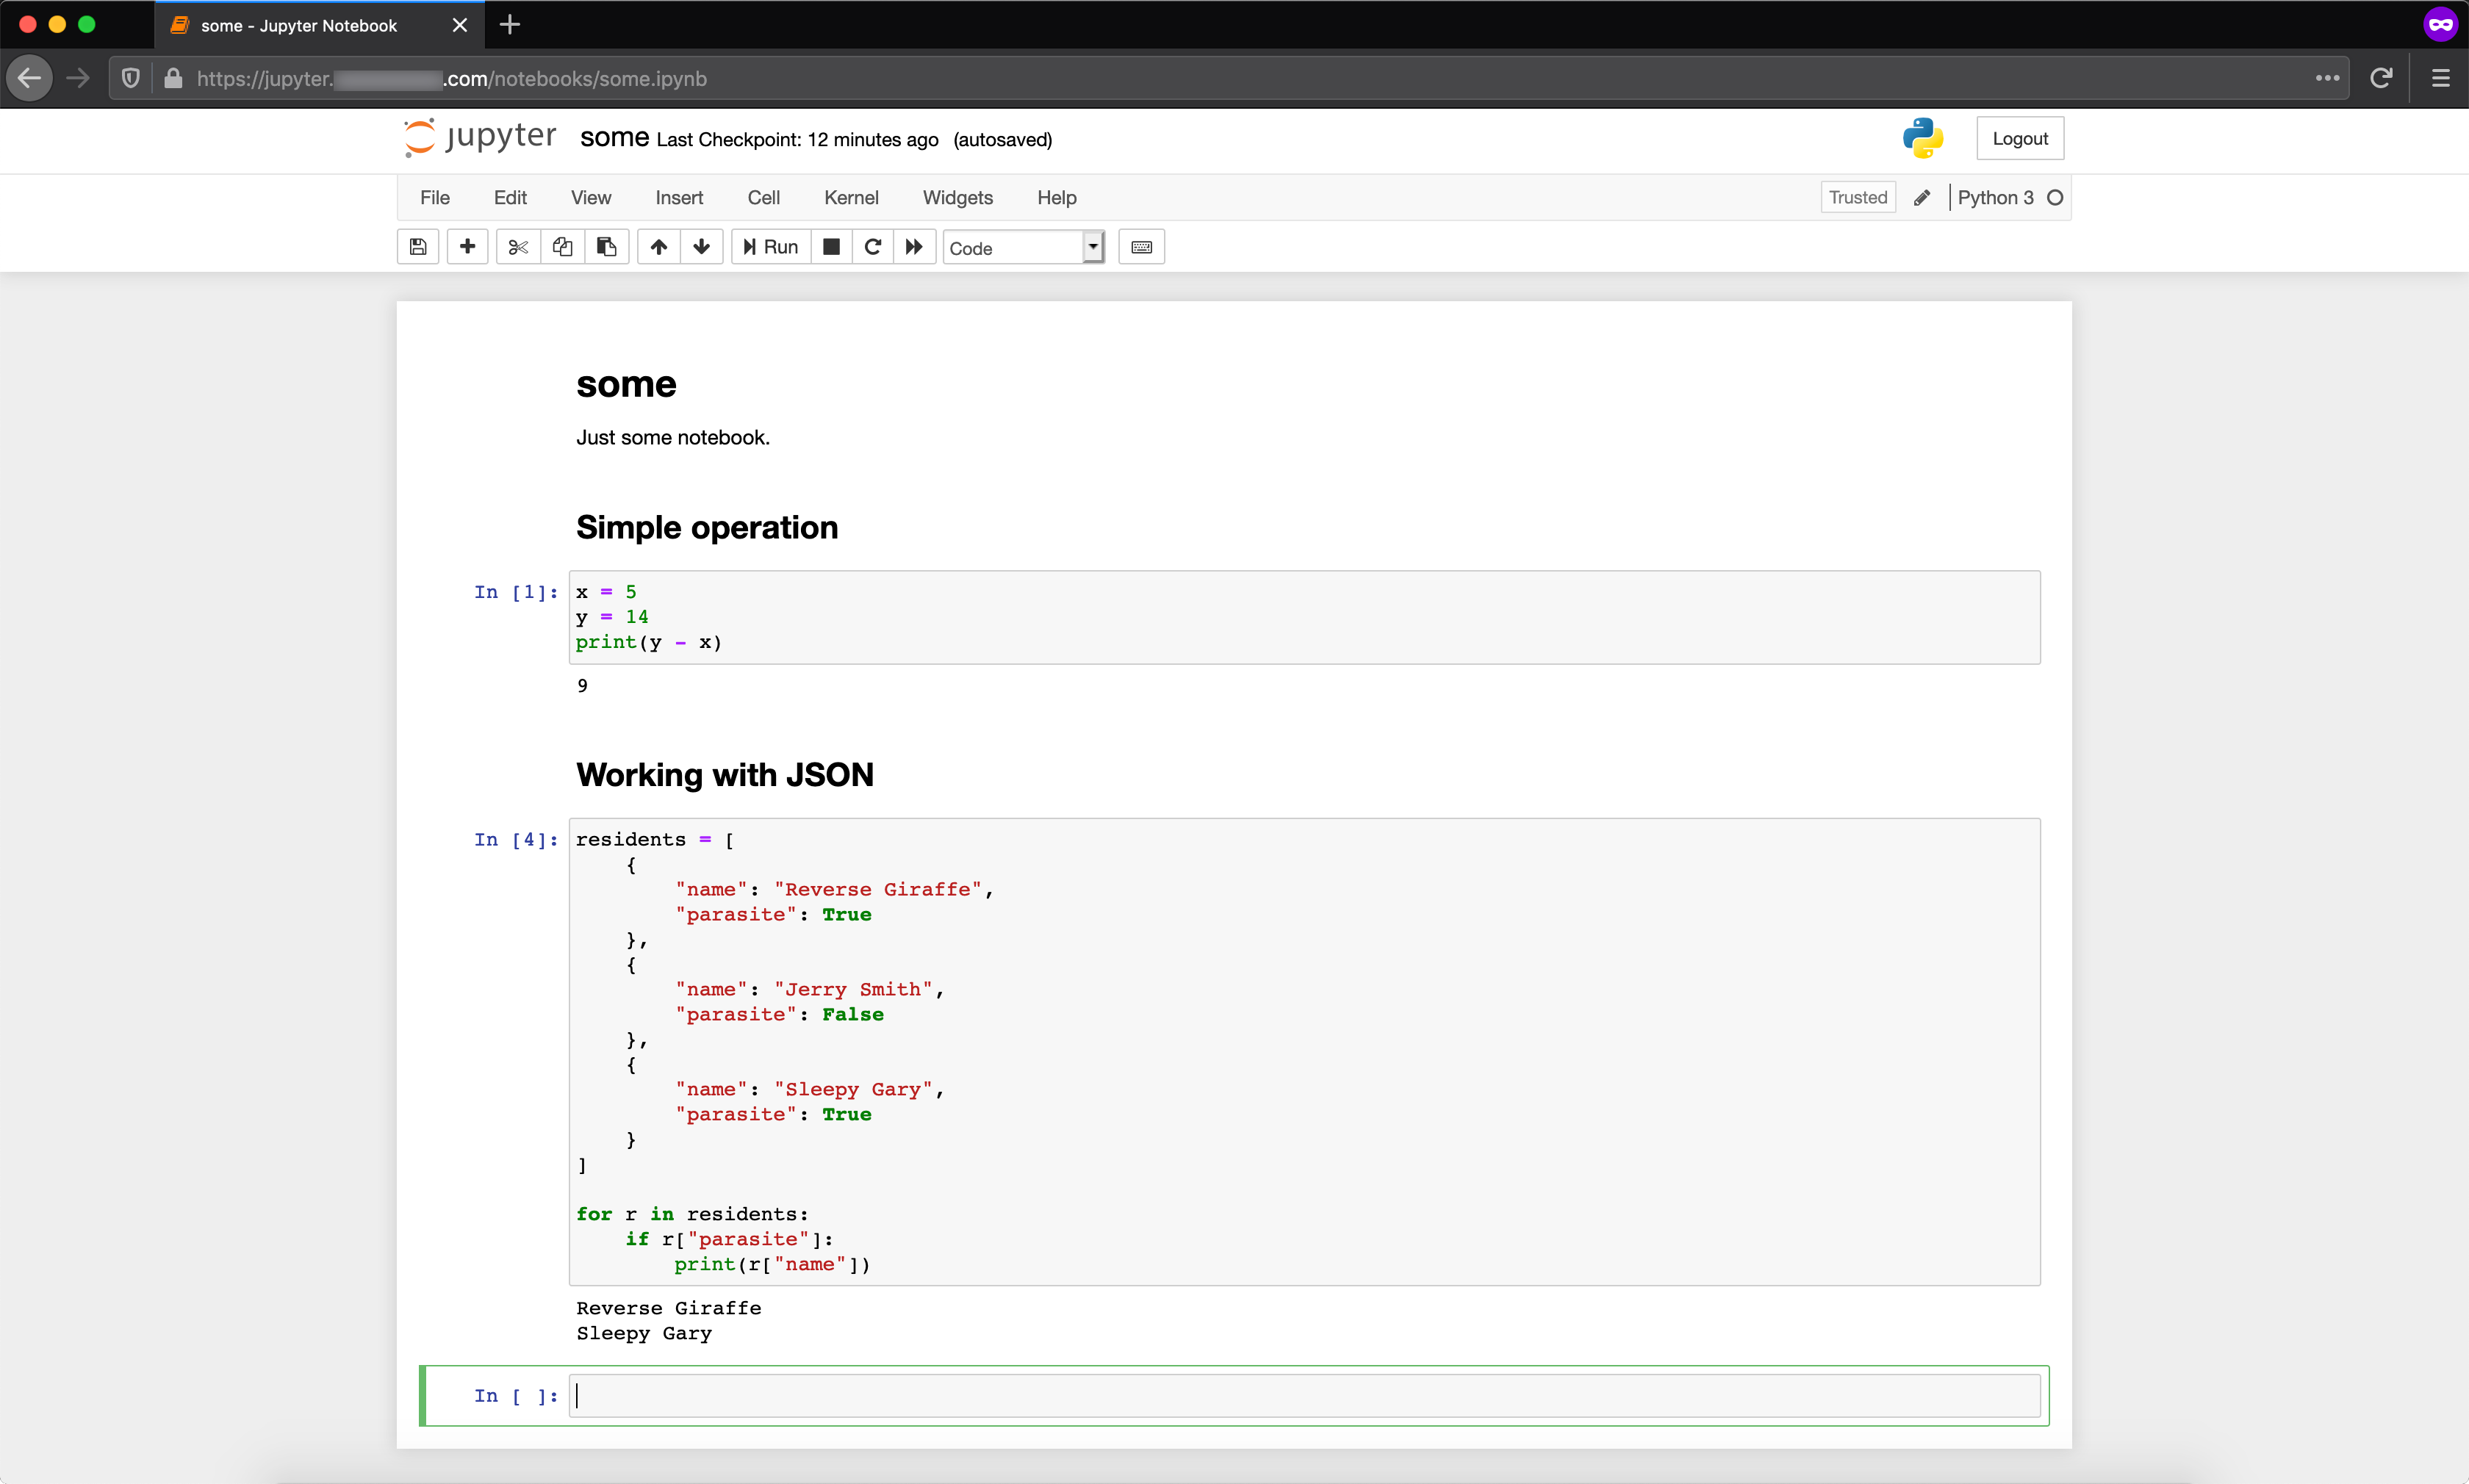Click the save checkpoint floppy disk icon

point(418,247)
